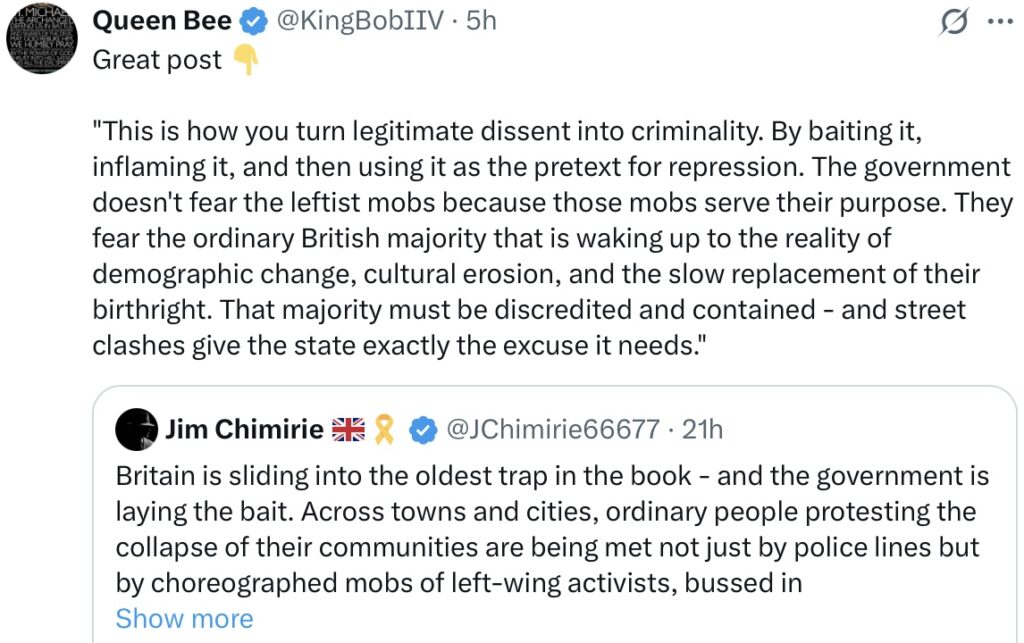The height and width of the screenshot is (643, 1024).
Task: Click the 21h quoted post timestamp
Action: (702, 430)
